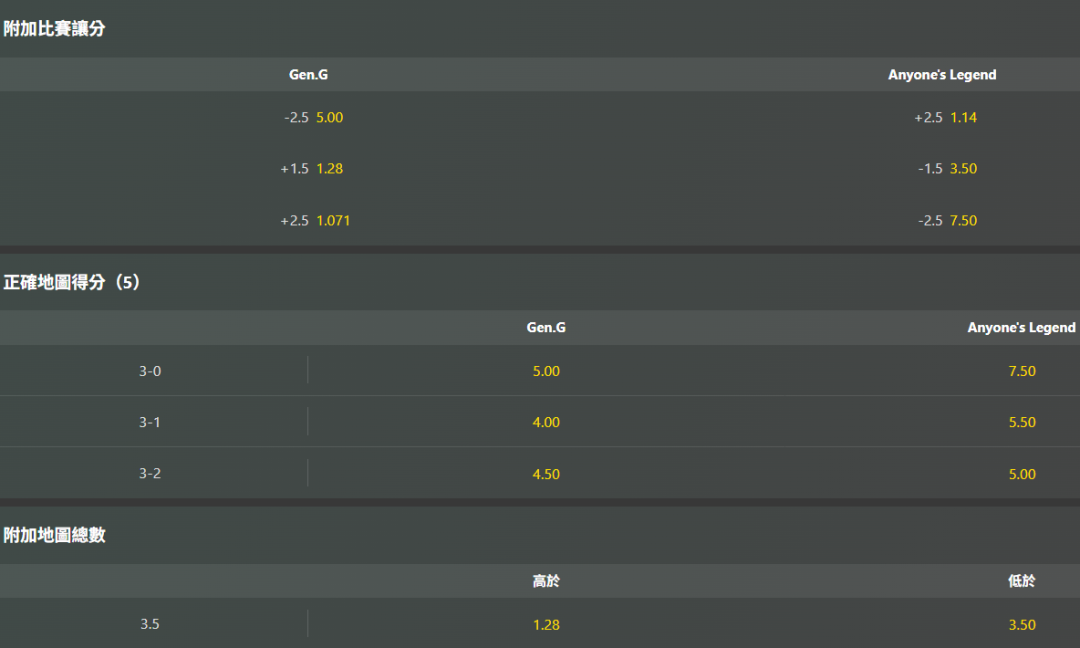Select under 3.5 maps at 3.50

(1022, 625)
